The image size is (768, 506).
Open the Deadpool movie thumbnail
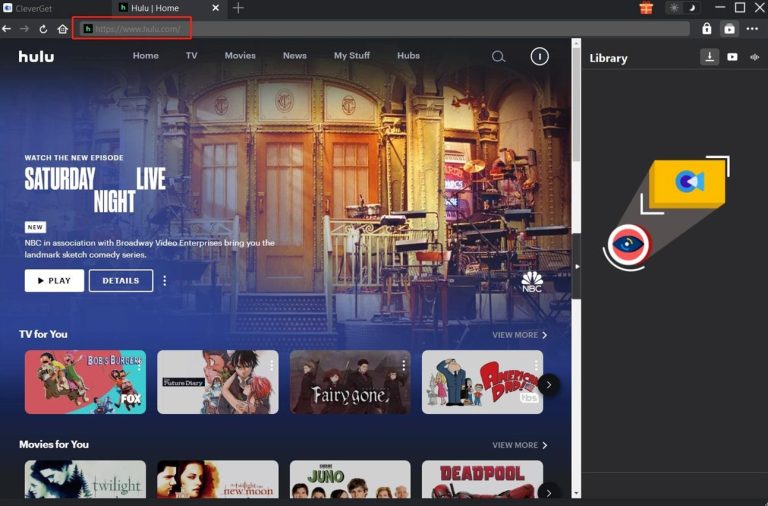pyautogui.click(x=482, y=480)
